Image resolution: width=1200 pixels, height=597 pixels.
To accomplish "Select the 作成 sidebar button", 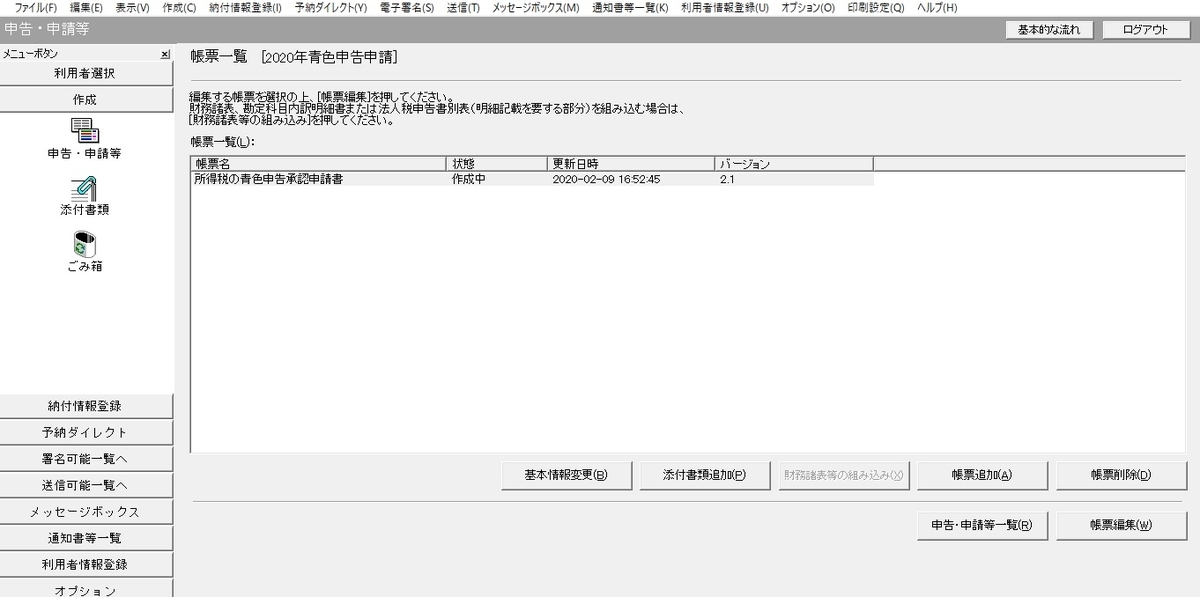I will point(85,100).
